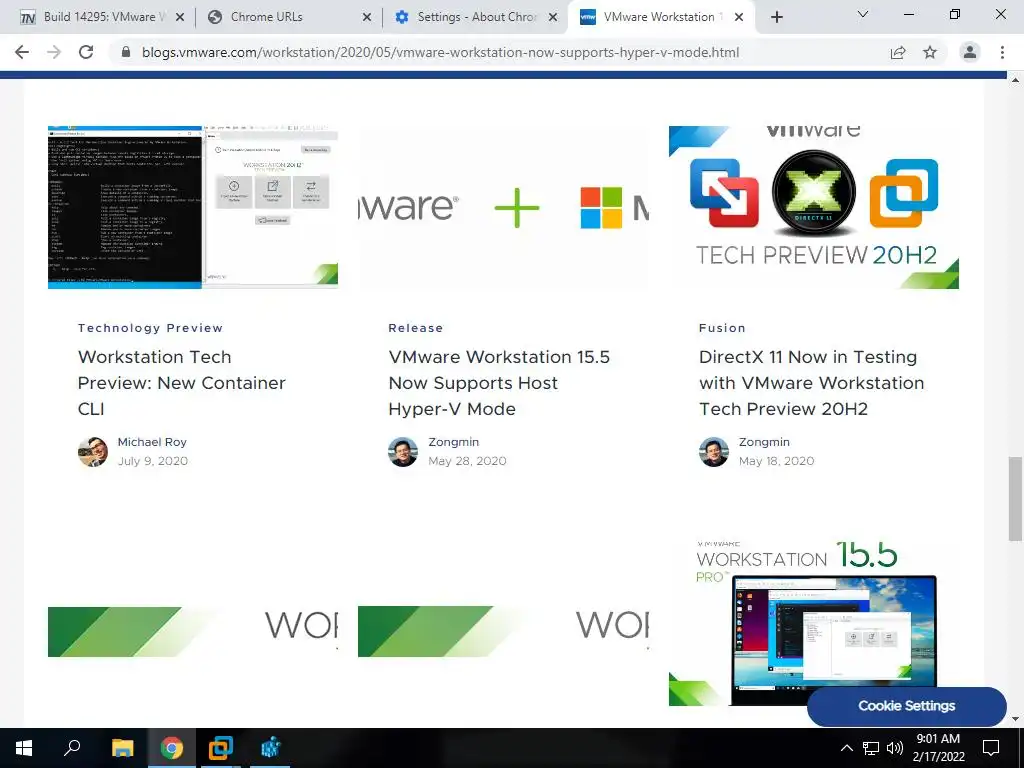Viewport: 1024px width, 768px height.
Task: Open the Workstation 15.5 Pro thumbnail
Action: click(814, 624)
